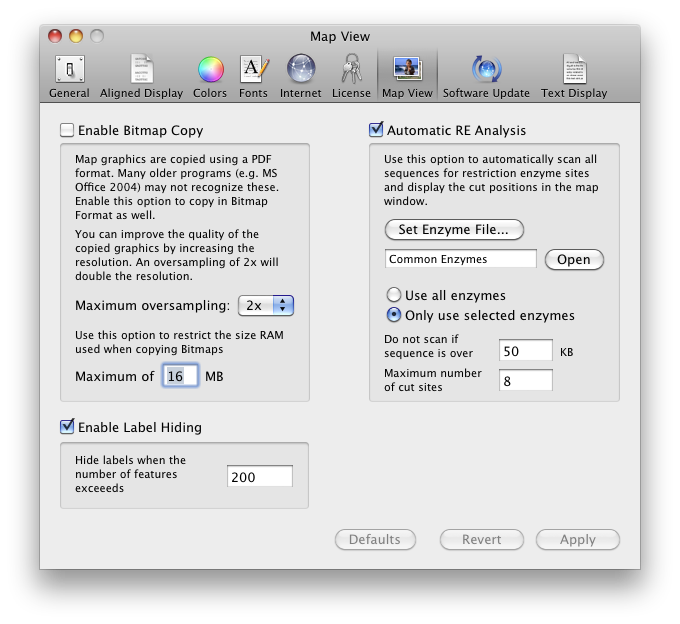Uncheck Enable Label Hiding
The width and height of the screenshot is (680, 624).
[67, 427]
